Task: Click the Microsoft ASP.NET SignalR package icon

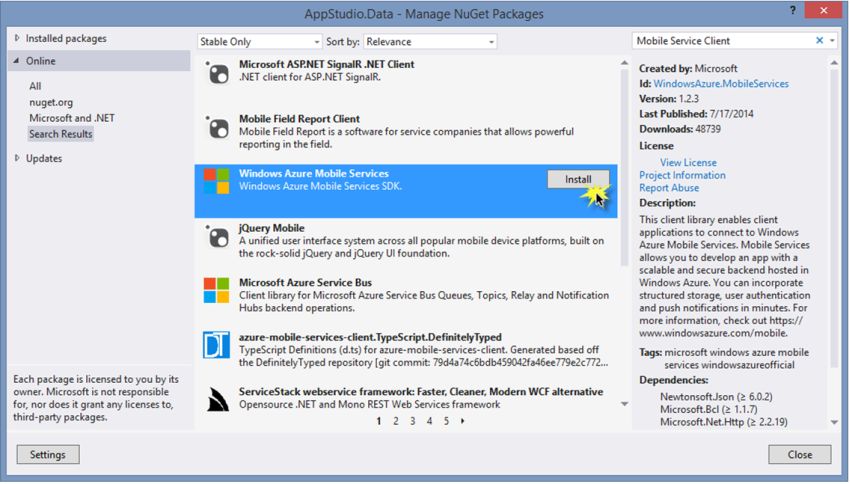Action: click(x=218, y=73)
